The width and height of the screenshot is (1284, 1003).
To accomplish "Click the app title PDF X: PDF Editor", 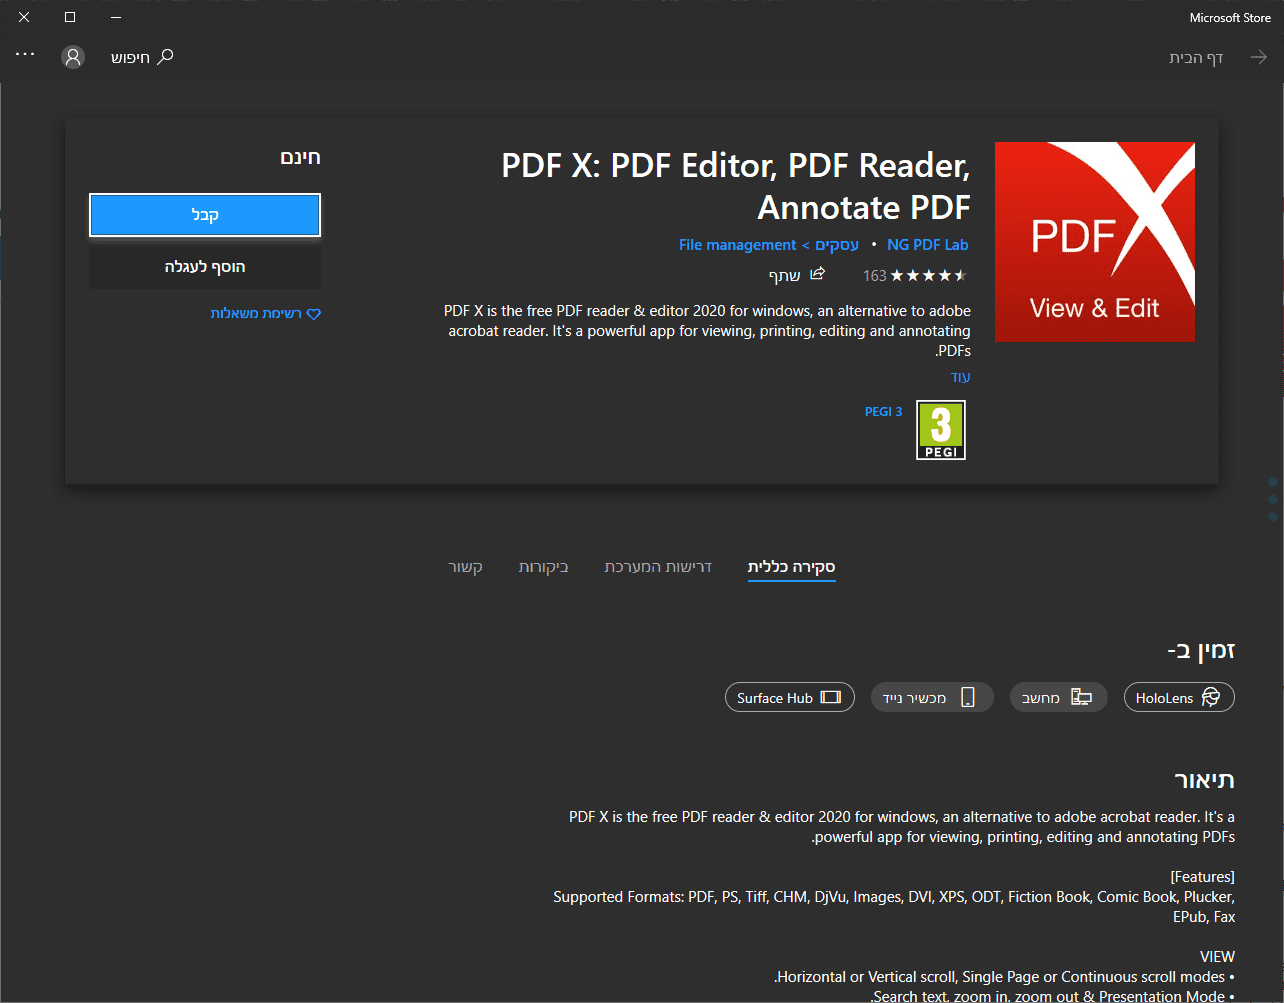I will [736, 186].
